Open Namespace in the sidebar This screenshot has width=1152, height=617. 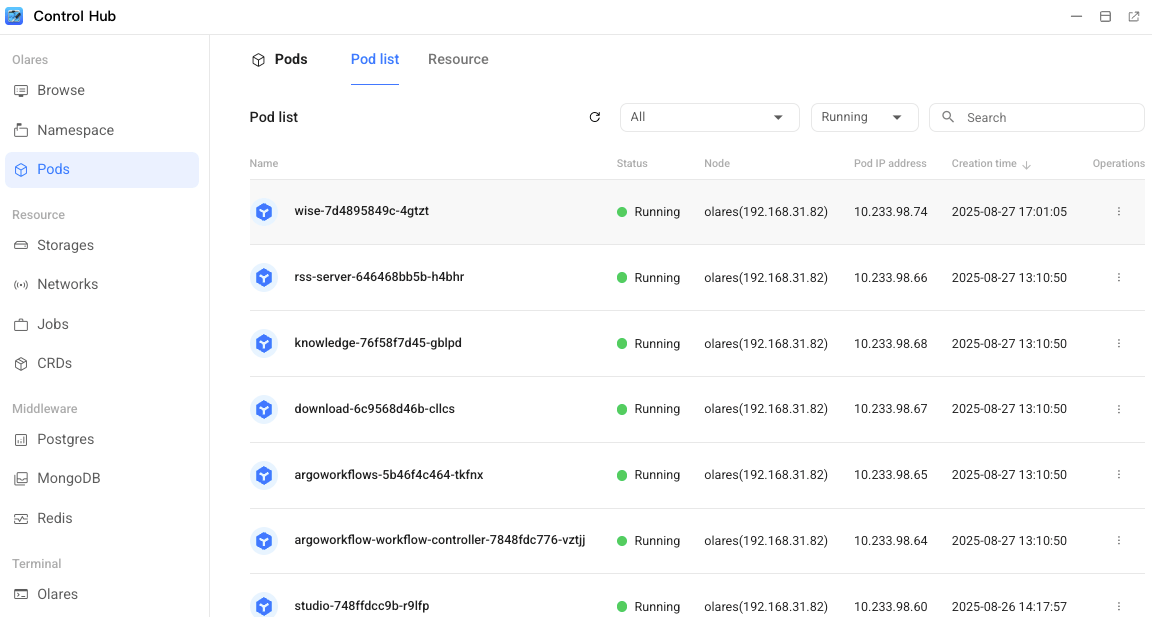coord(75,130)
